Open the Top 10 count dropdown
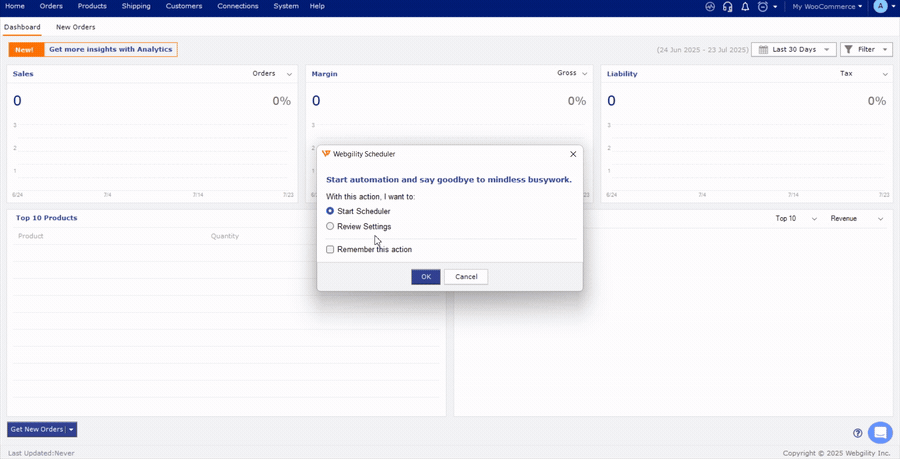900x459 pixels. (796, 219)
